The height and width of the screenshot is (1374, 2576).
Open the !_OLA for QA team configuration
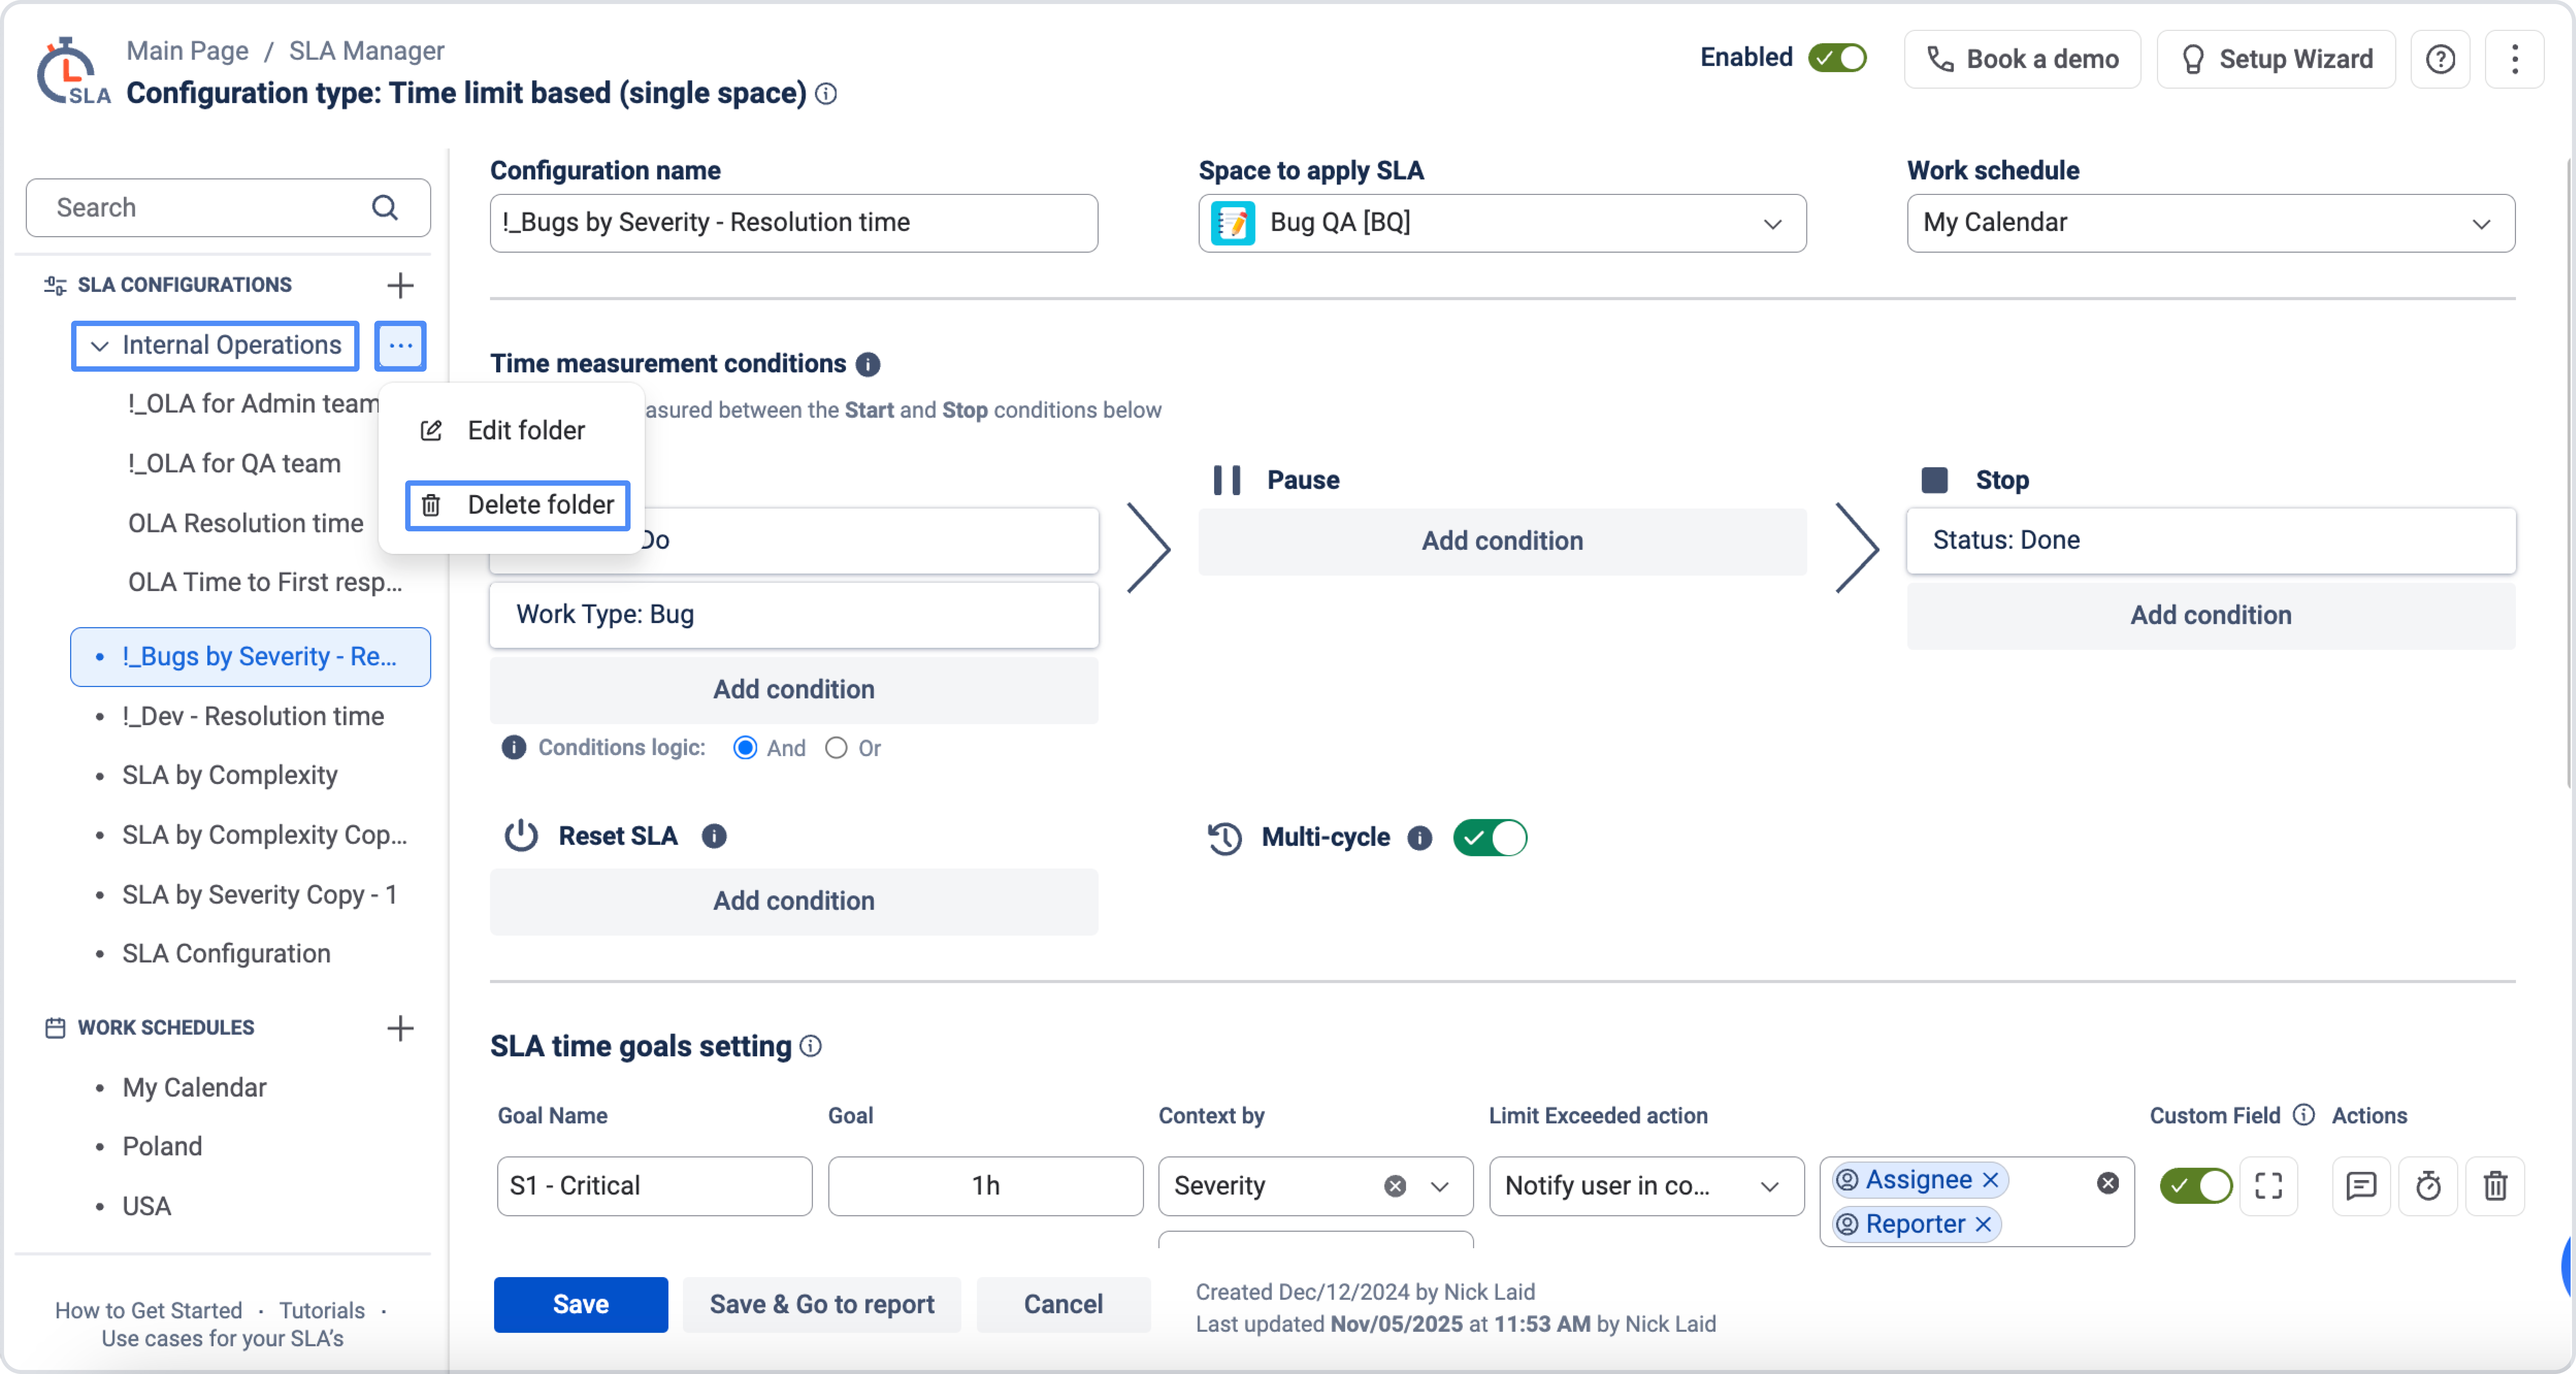234,464
